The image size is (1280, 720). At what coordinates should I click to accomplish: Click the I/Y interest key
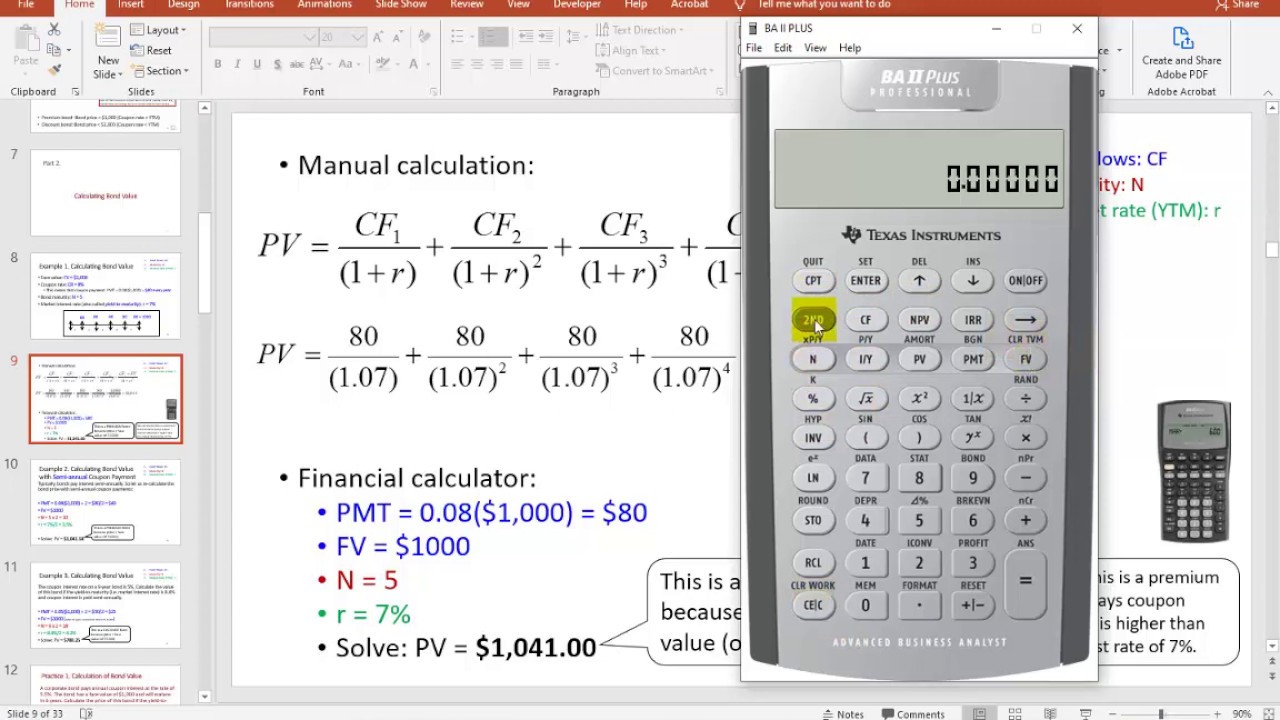coord(866,359)
